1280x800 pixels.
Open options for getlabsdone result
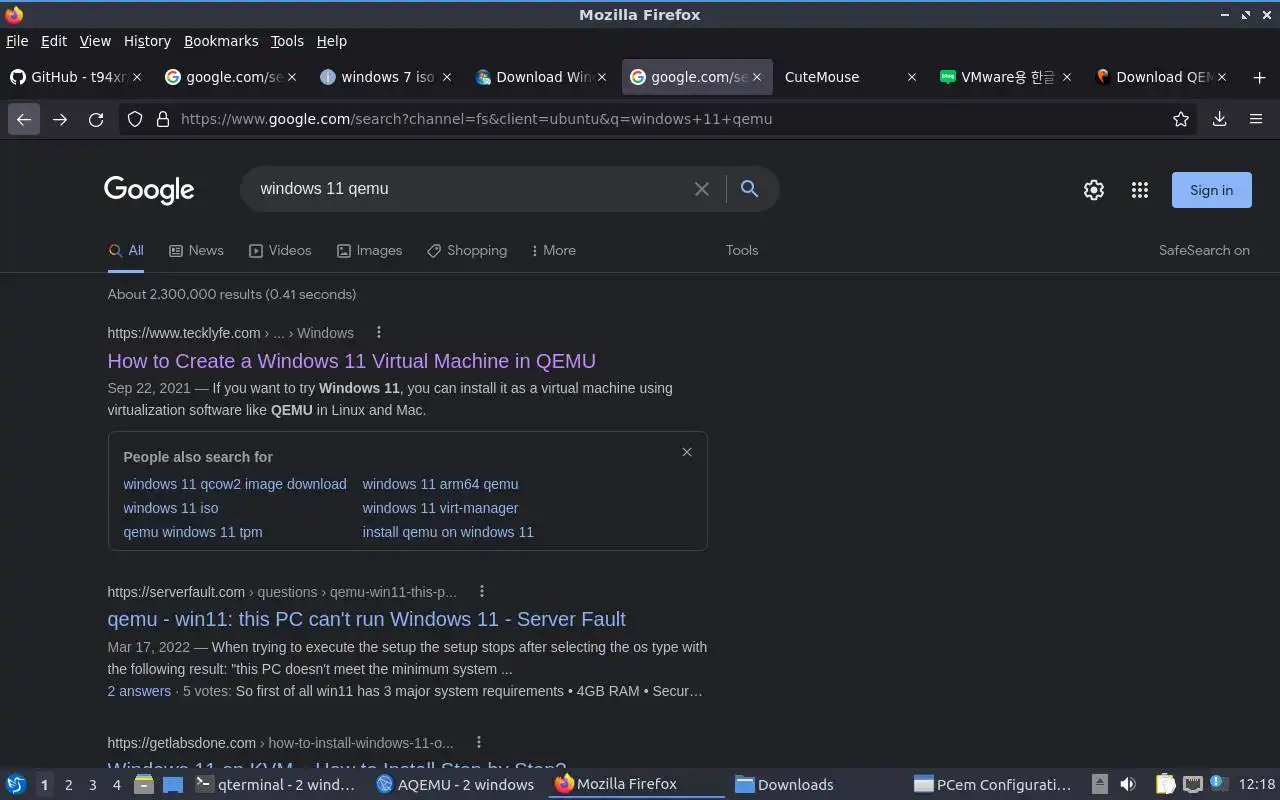click(478, 743)
